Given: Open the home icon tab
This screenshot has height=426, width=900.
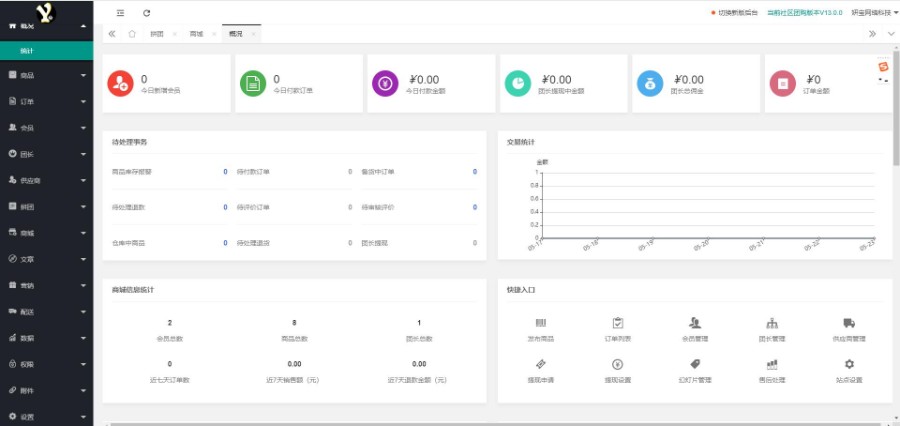Looking at the screenshot, I should coord(131,34).
